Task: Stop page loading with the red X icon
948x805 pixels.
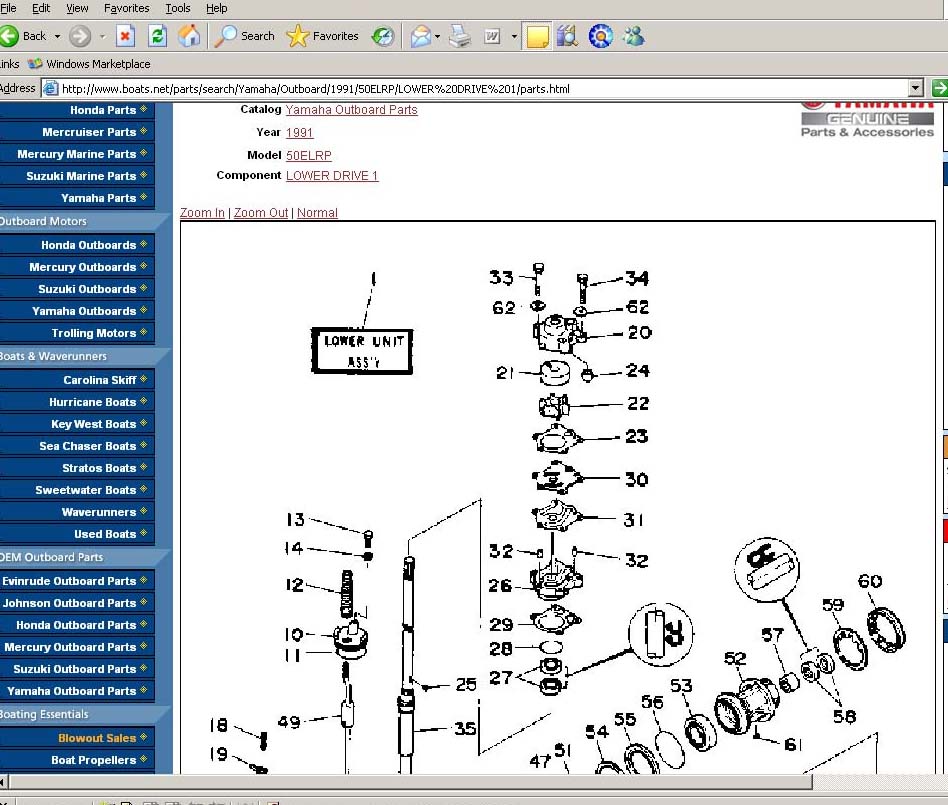Action: [125, 36]
